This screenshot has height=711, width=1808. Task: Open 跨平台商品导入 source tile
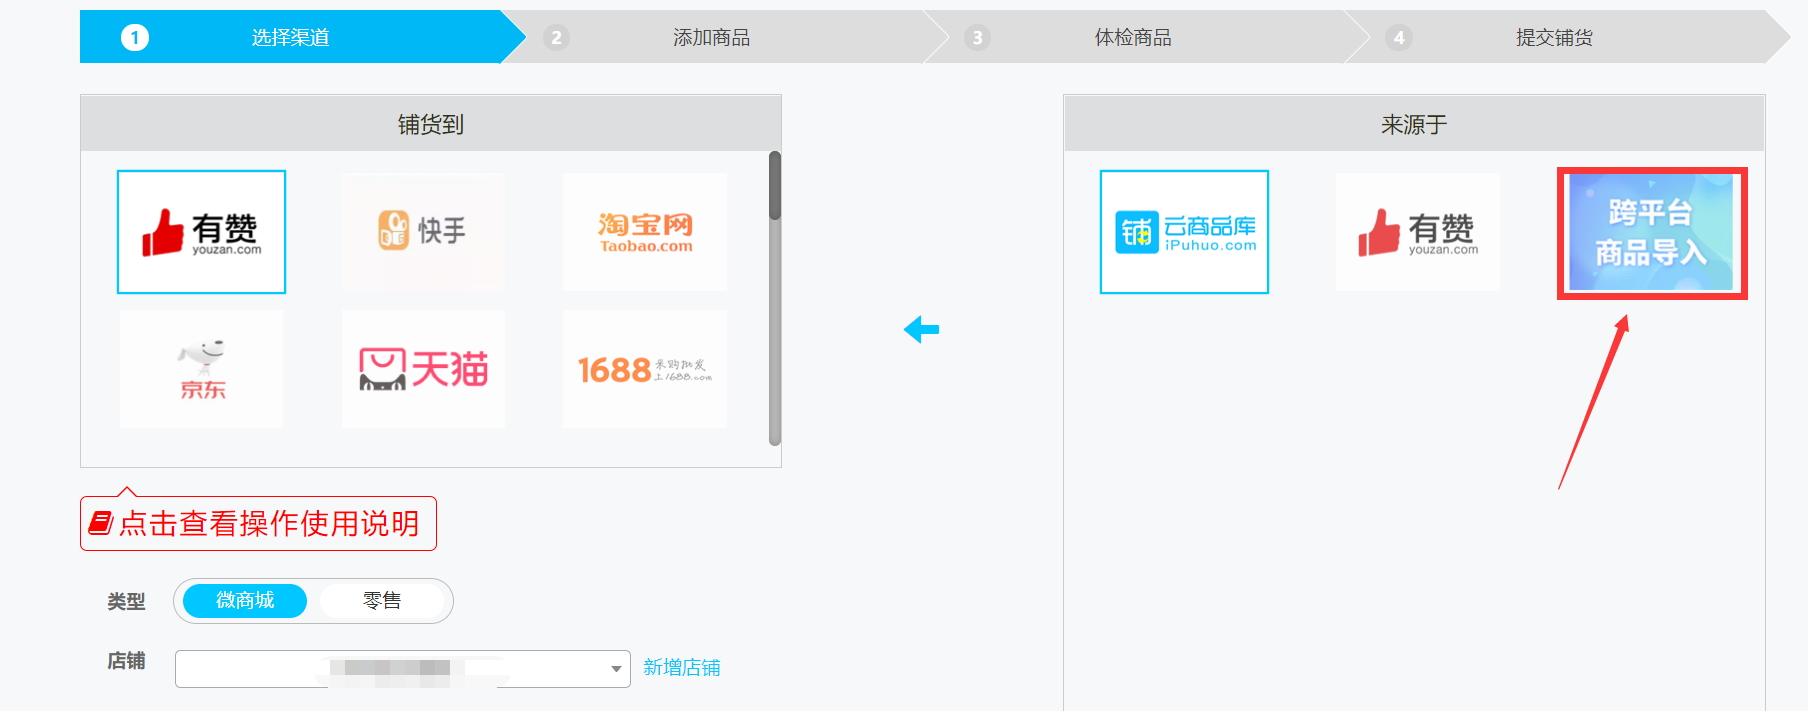coord(1651,232)
